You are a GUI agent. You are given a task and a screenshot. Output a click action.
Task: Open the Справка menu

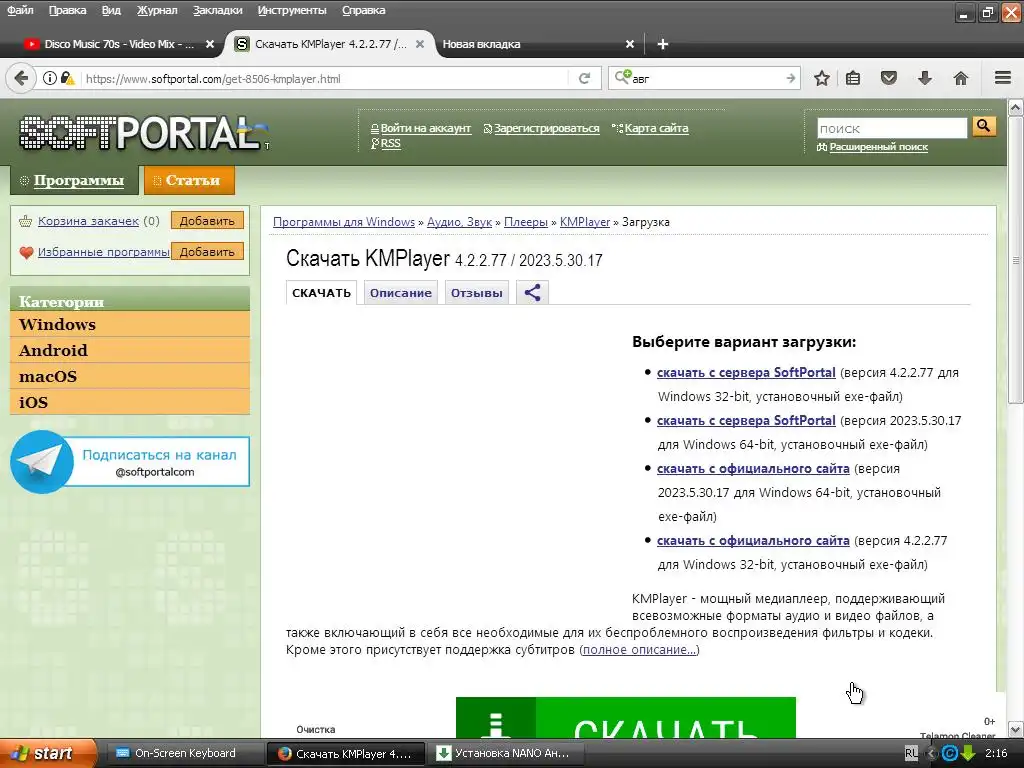[x=364, y=10]
